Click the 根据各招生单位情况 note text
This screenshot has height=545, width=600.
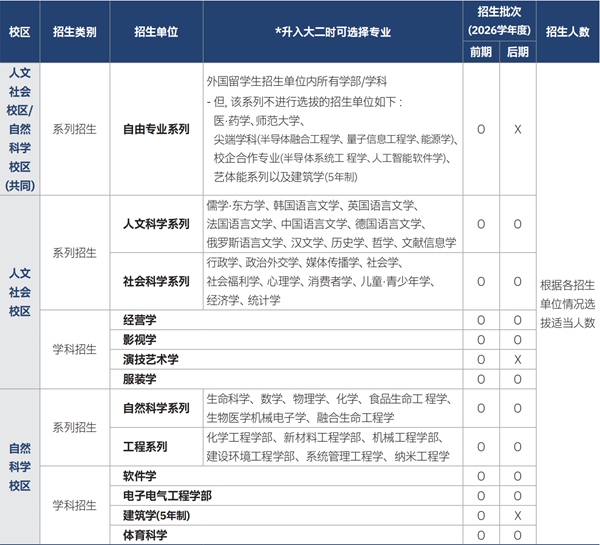567,295
